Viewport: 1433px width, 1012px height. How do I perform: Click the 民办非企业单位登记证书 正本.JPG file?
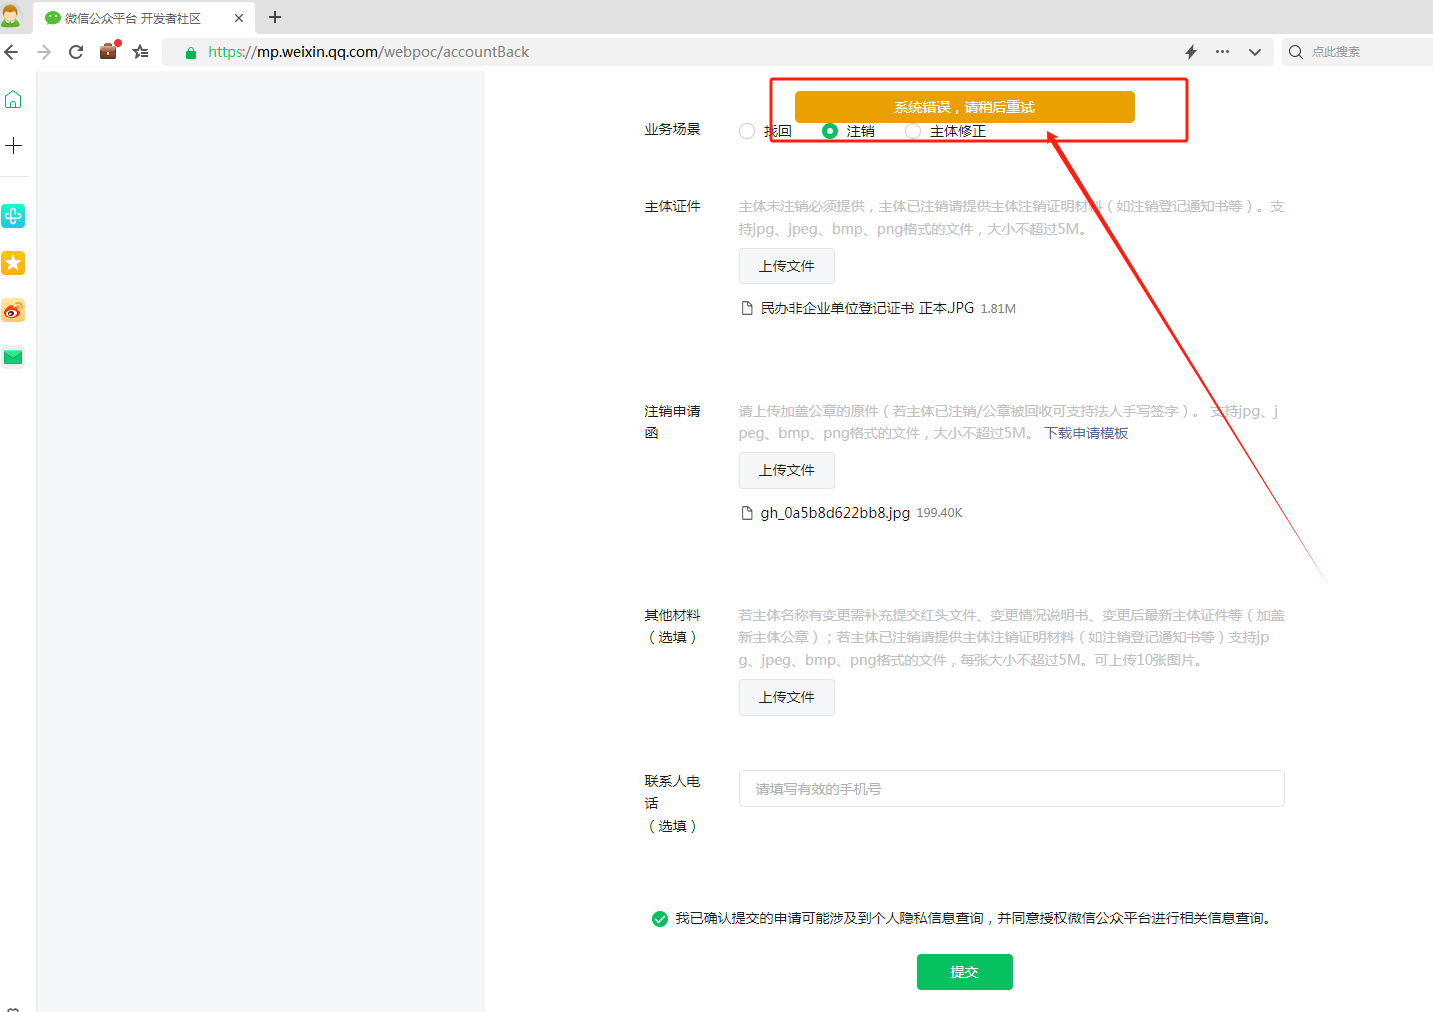pyautogui.click(x=867, y=308)
